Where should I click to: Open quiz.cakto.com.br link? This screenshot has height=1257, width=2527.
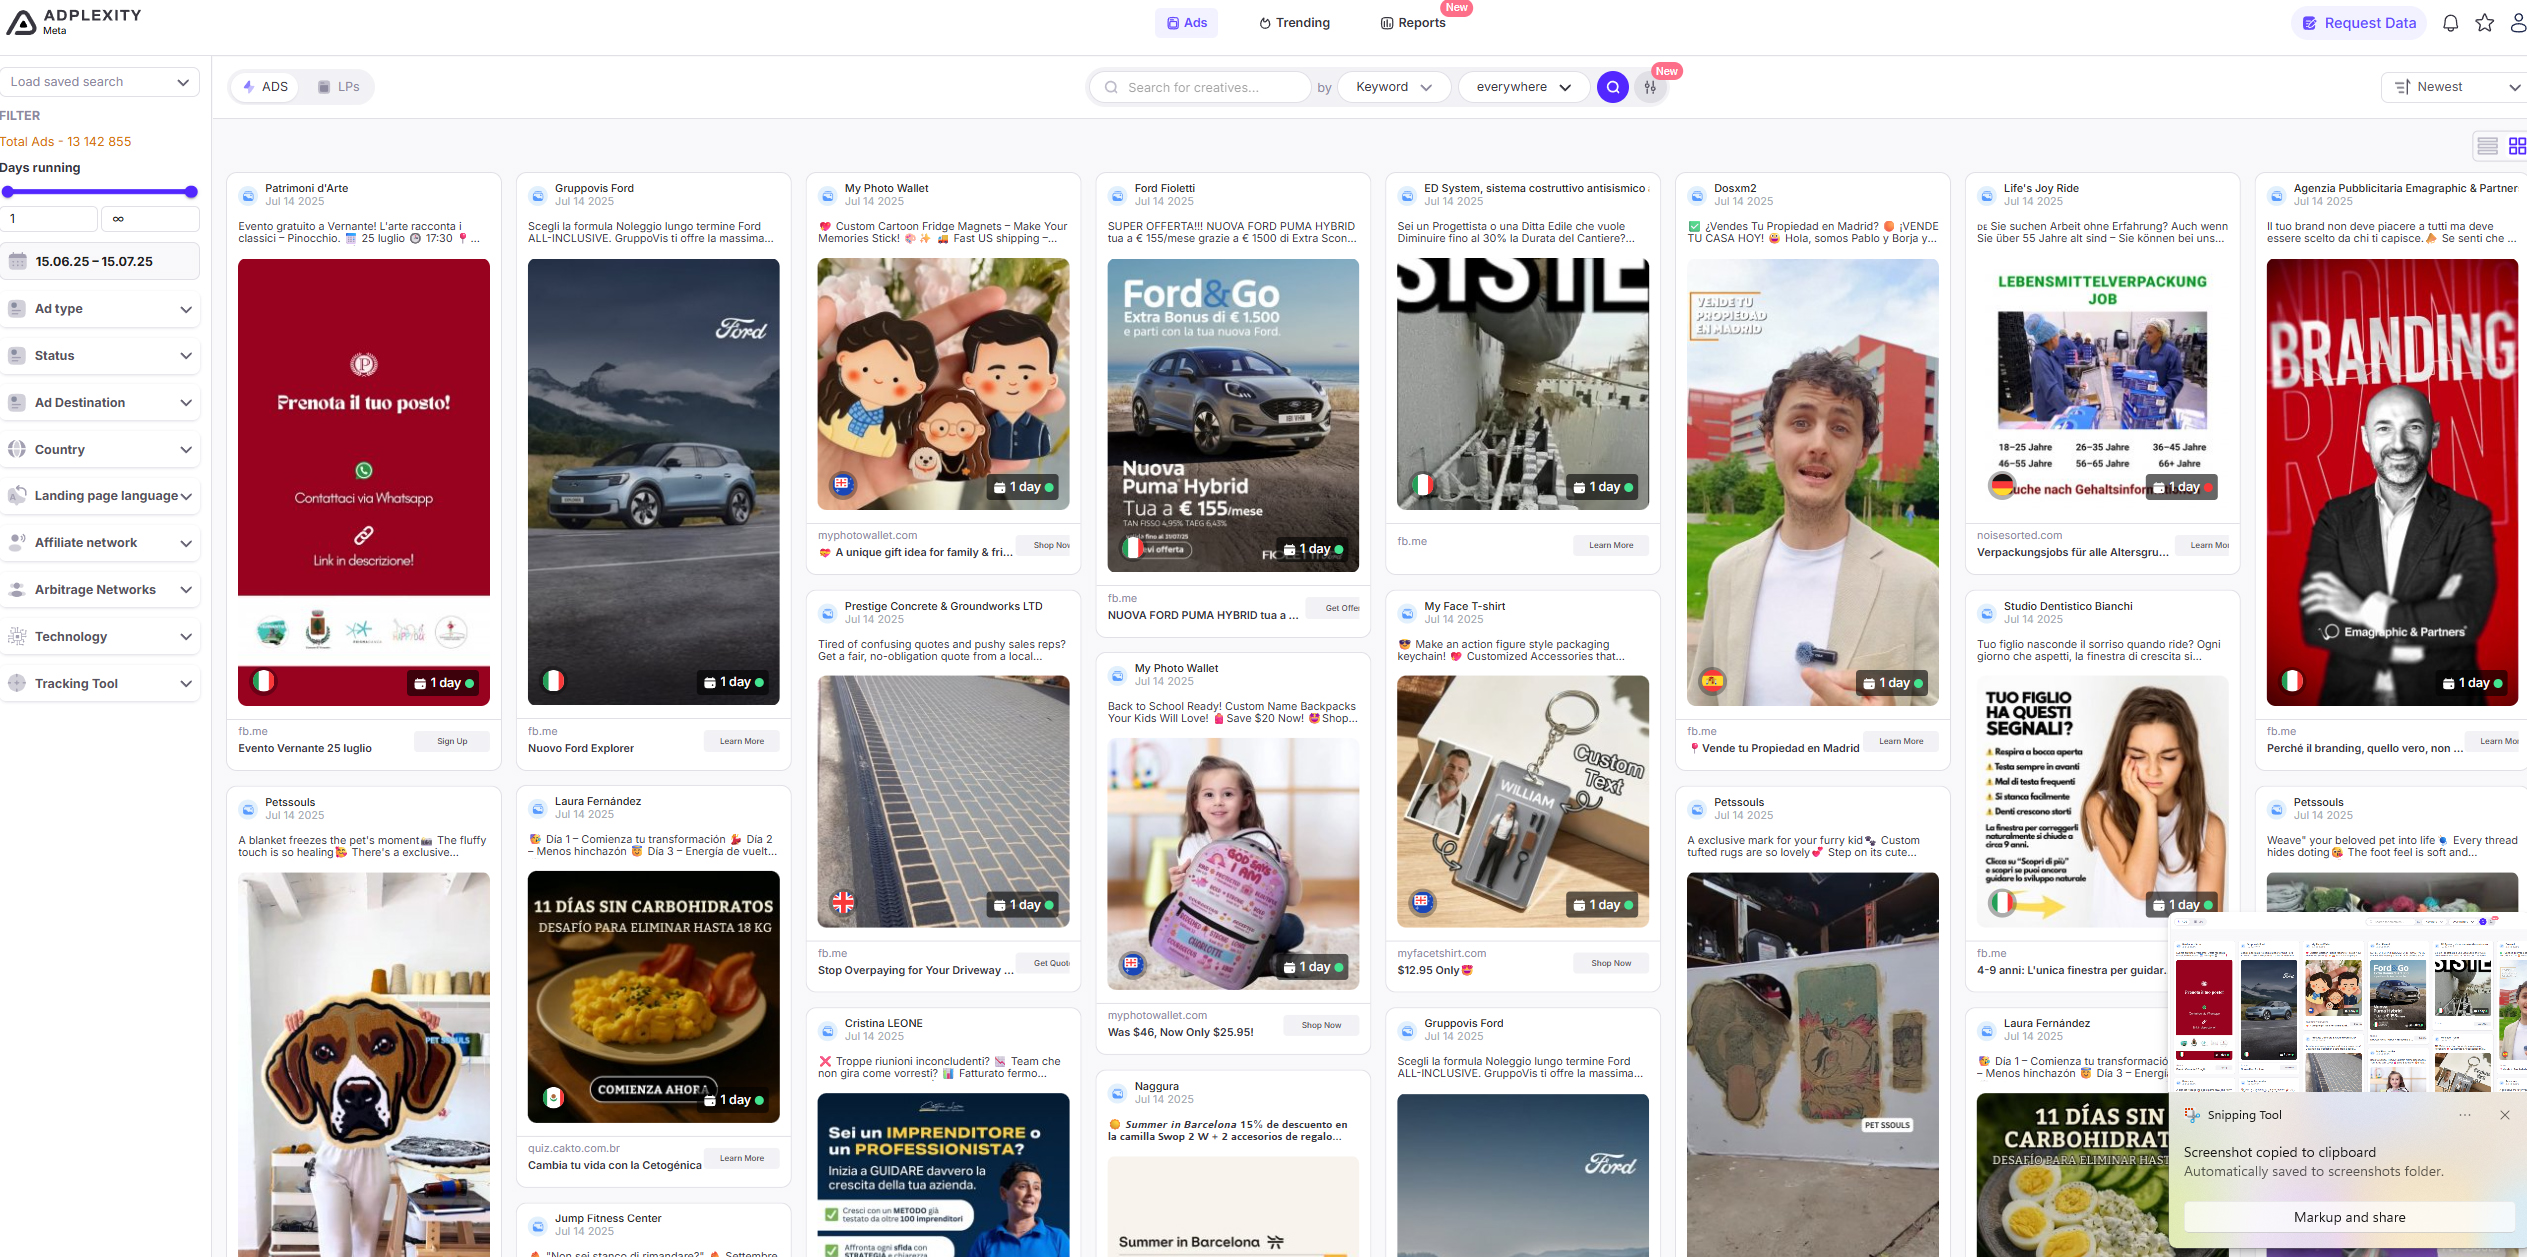(573, 1148)
